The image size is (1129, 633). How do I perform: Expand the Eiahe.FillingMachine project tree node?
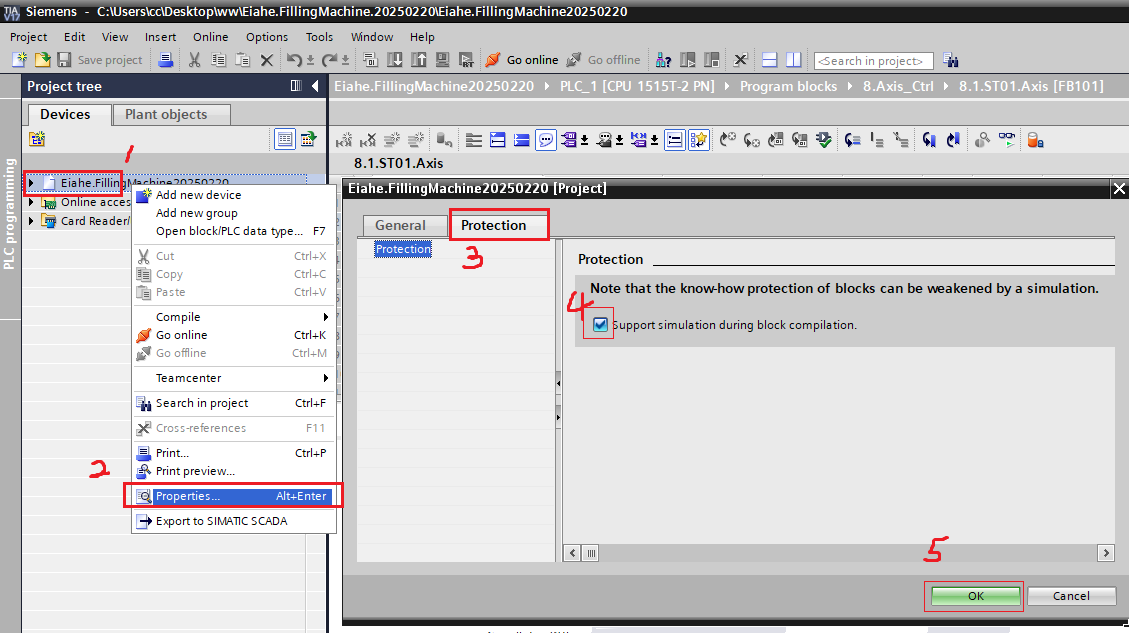[32, 183]
